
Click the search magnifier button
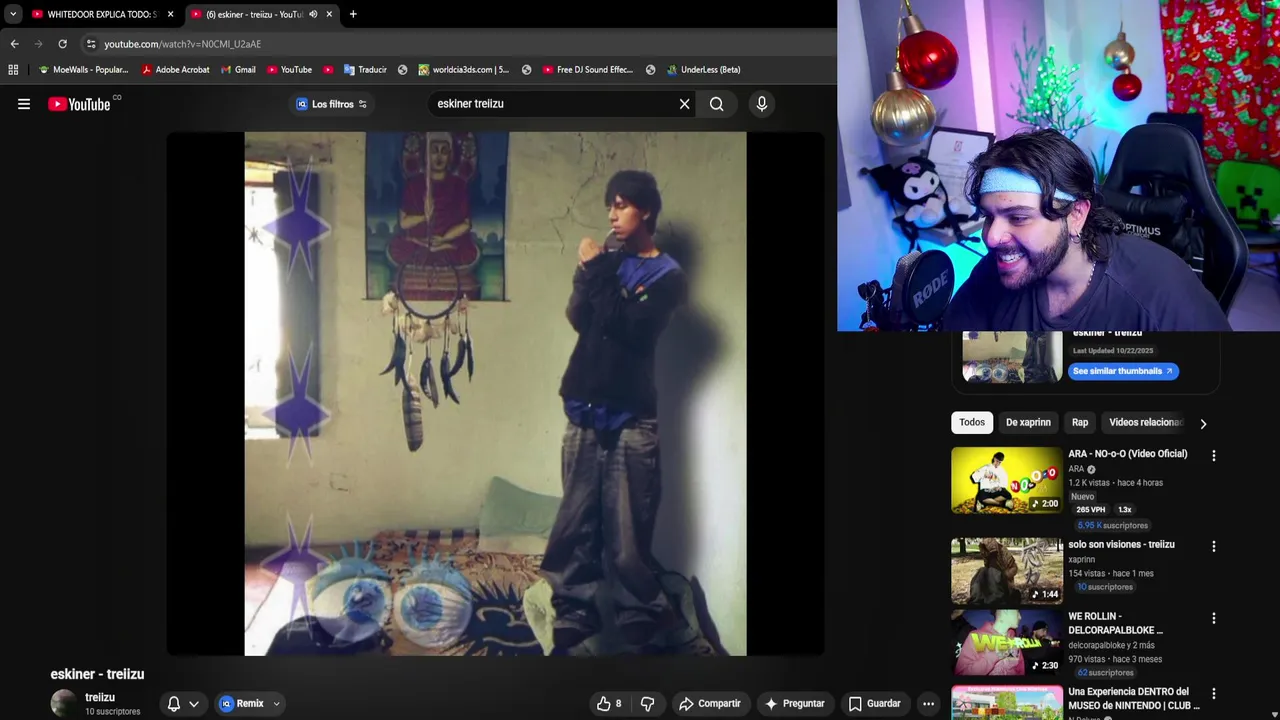click(717, 104)
